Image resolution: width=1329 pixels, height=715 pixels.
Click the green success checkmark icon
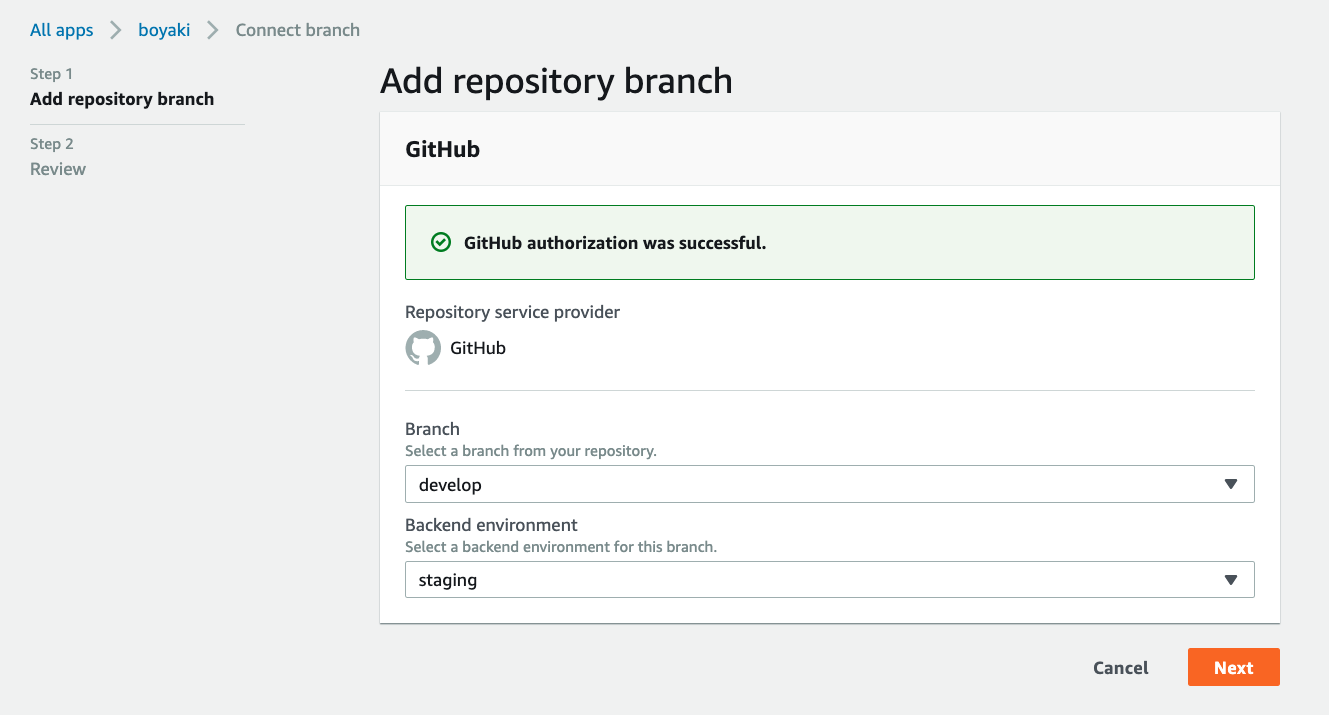click(x=440, y=242)
